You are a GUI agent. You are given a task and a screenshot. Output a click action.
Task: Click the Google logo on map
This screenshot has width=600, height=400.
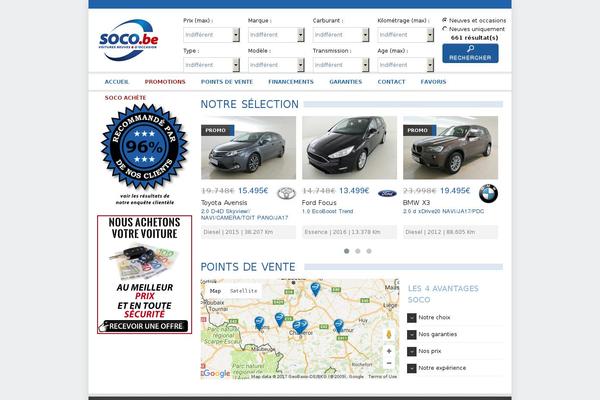pyautogui.click(x=216, y=373)
